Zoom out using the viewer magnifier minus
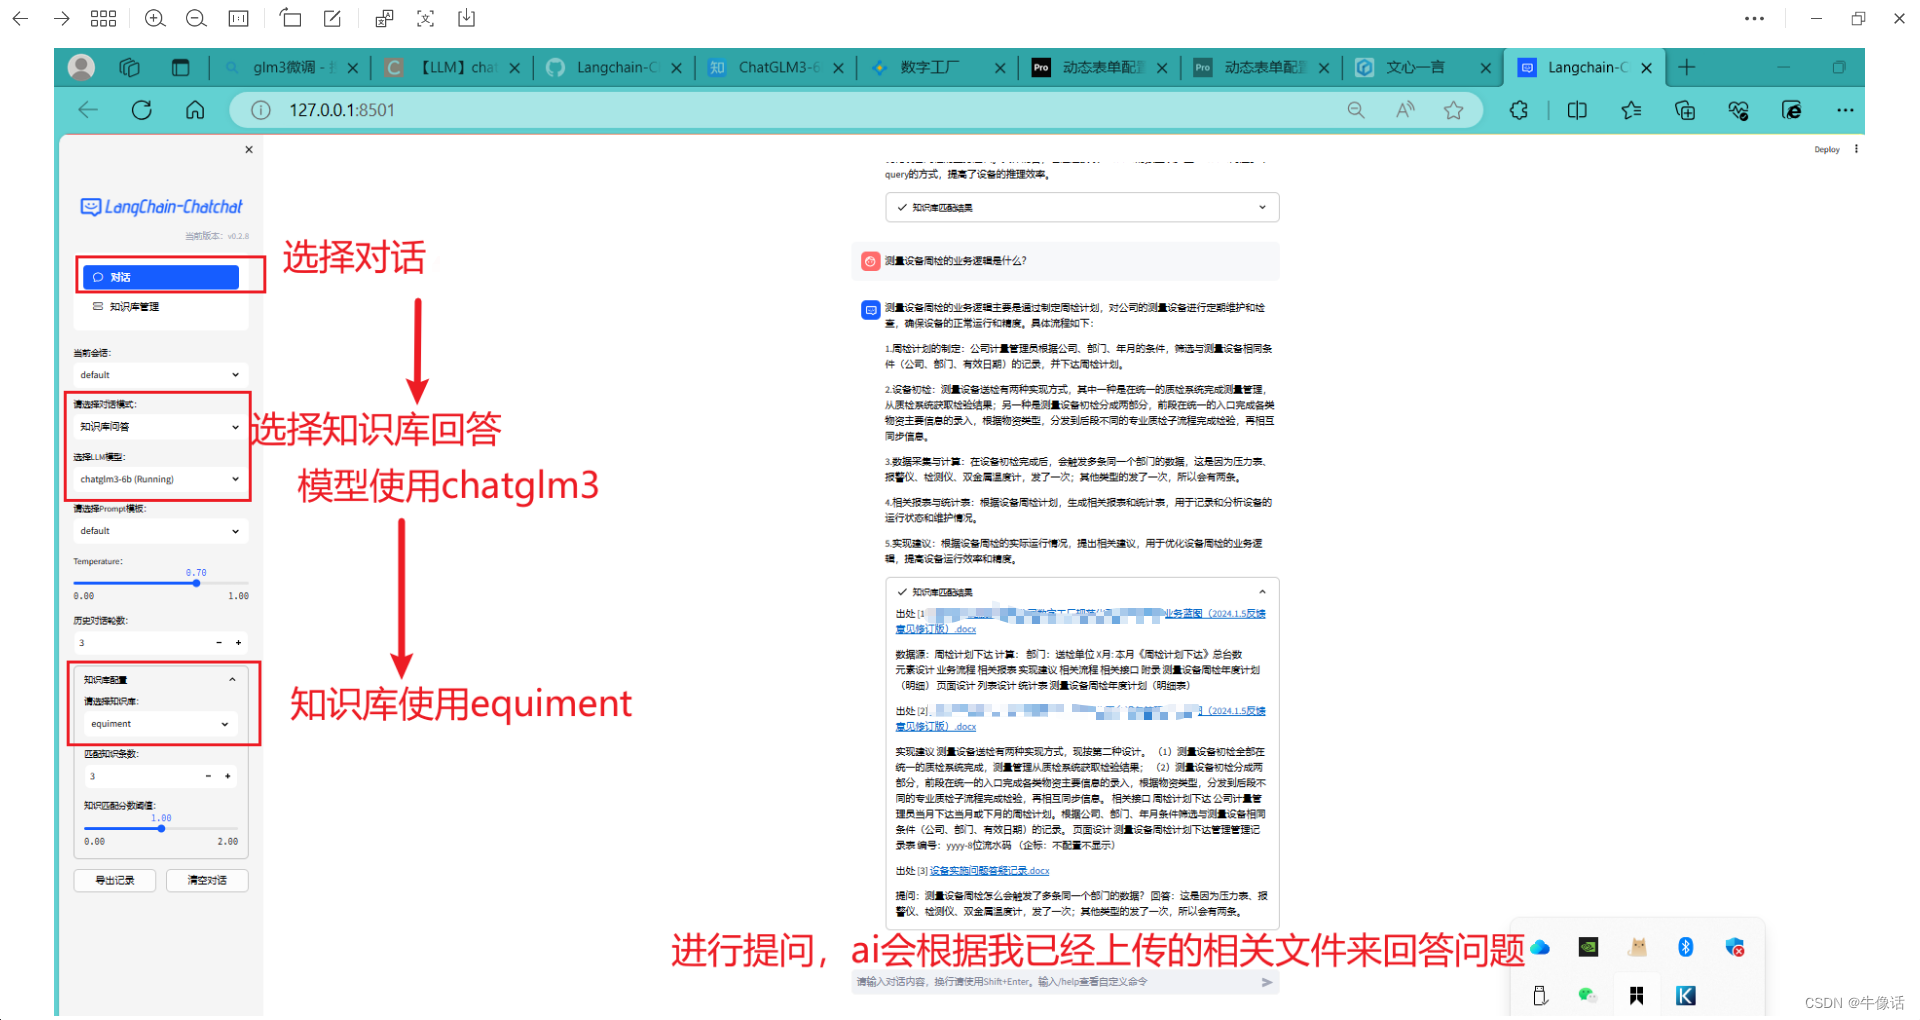 pyautogui.click(x=196, y=18)
